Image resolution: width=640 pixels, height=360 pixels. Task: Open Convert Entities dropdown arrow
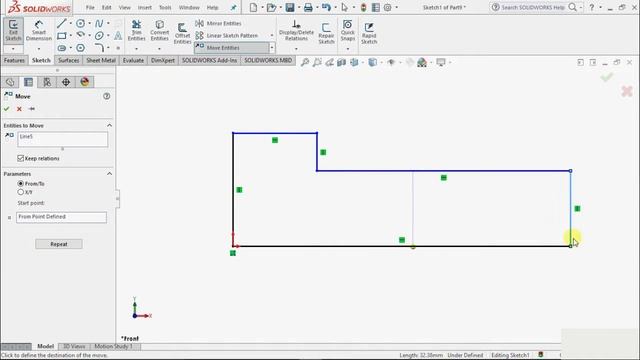[159, 49]
